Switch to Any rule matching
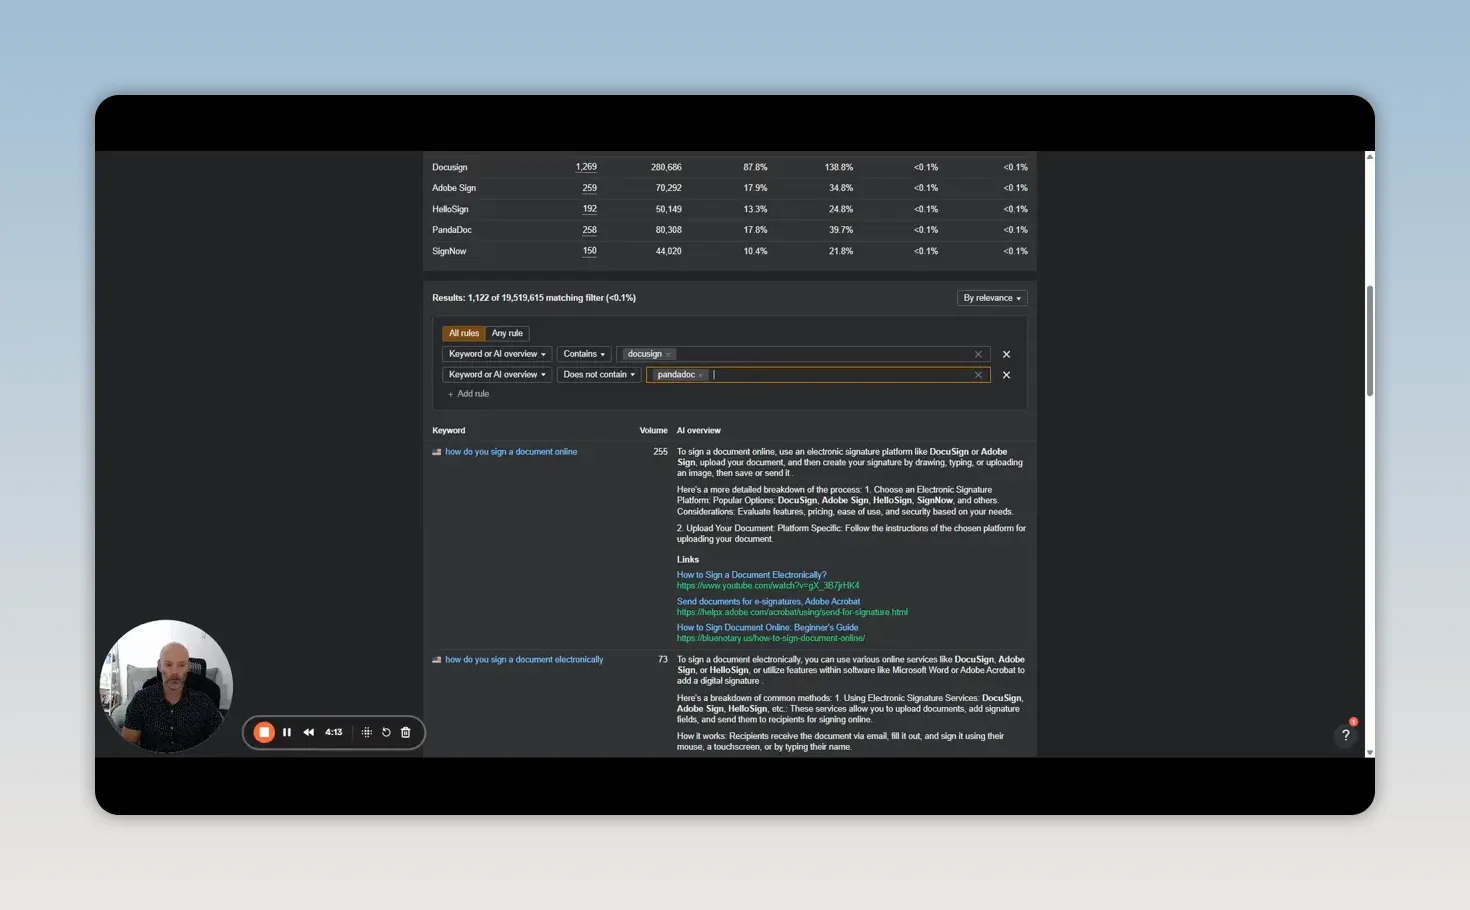 coord(507,333)
